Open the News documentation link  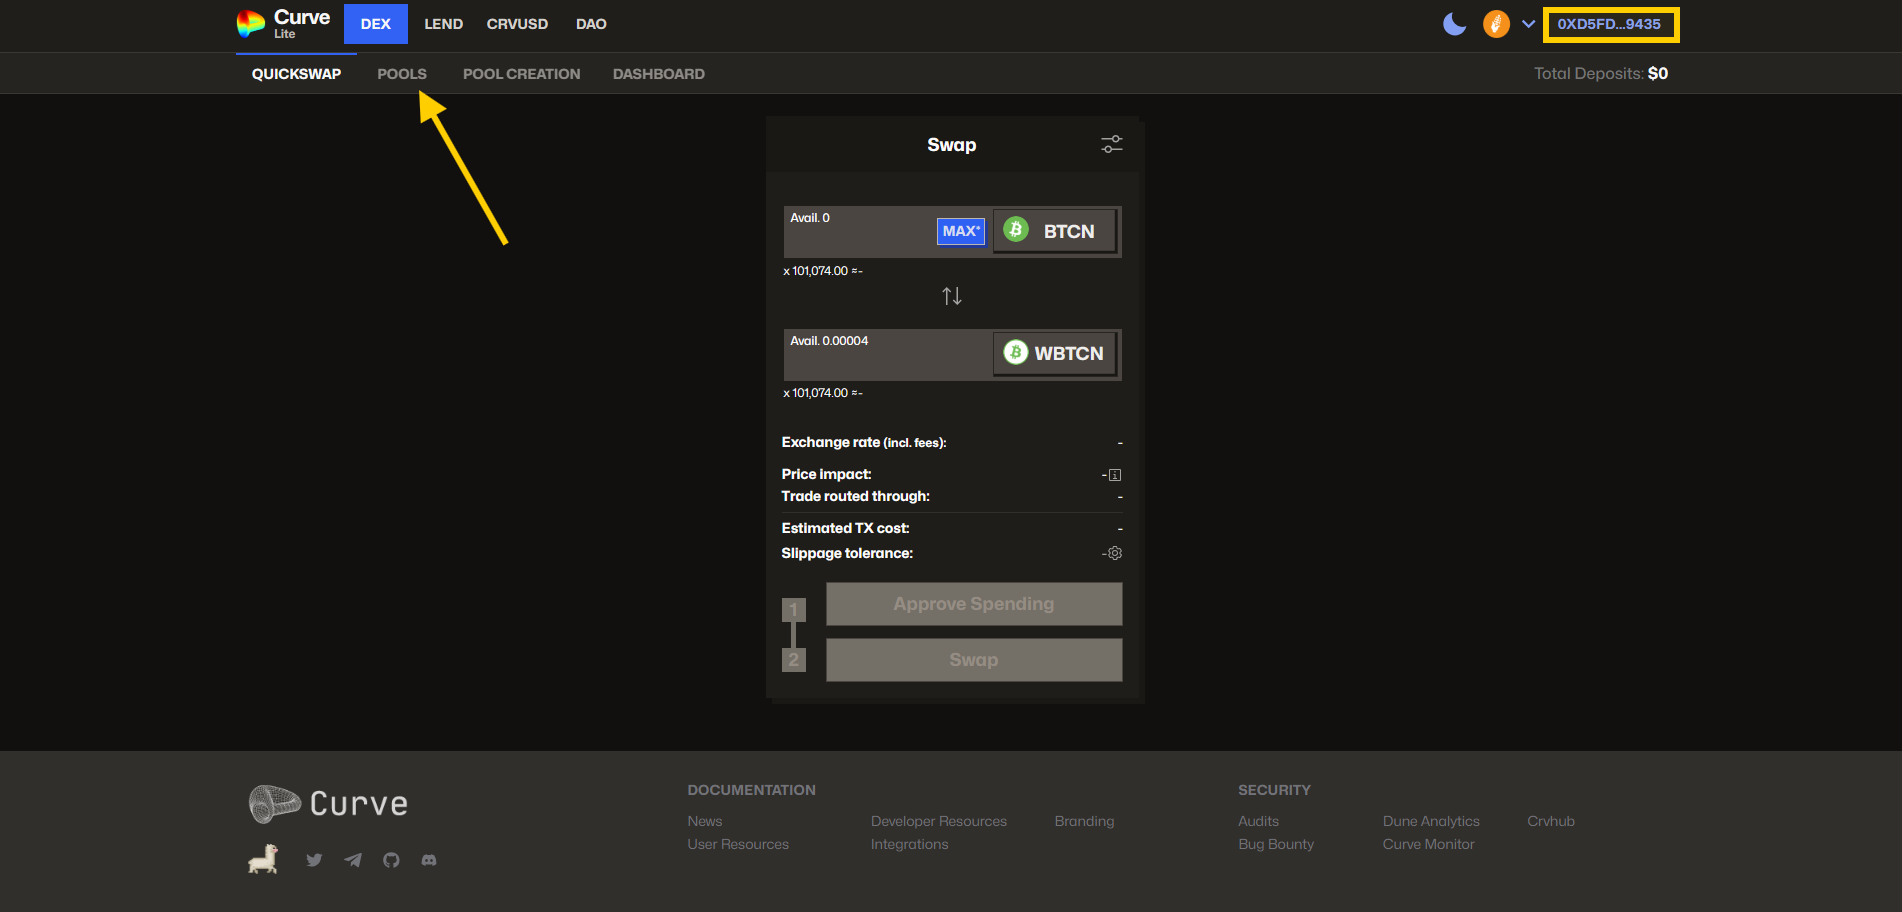coord(705,821)
